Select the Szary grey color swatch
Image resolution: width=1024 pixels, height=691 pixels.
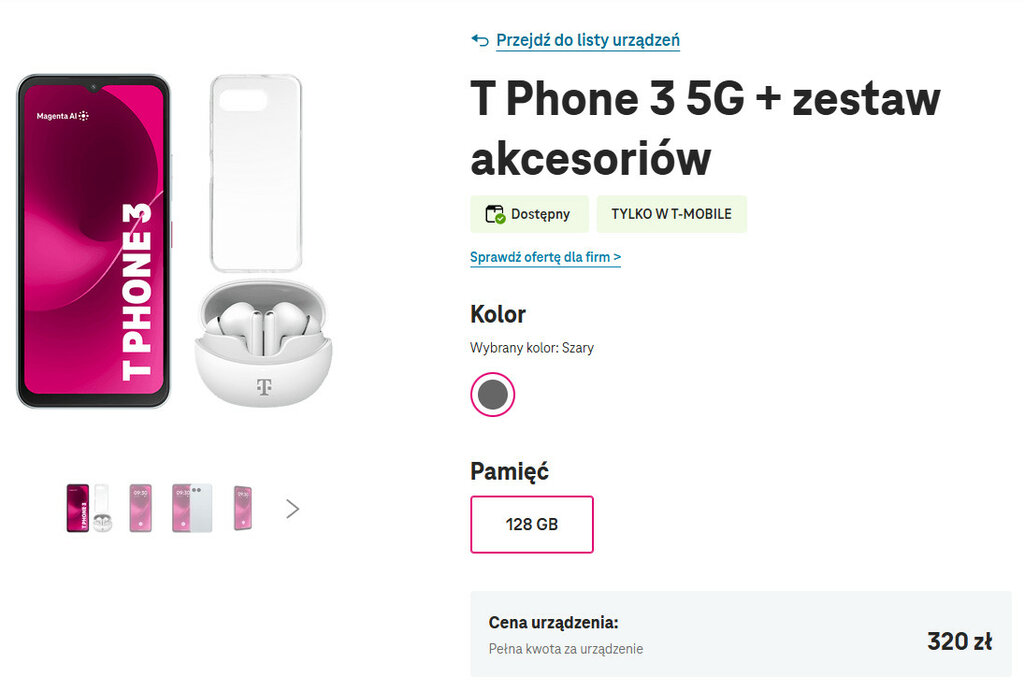492,394
